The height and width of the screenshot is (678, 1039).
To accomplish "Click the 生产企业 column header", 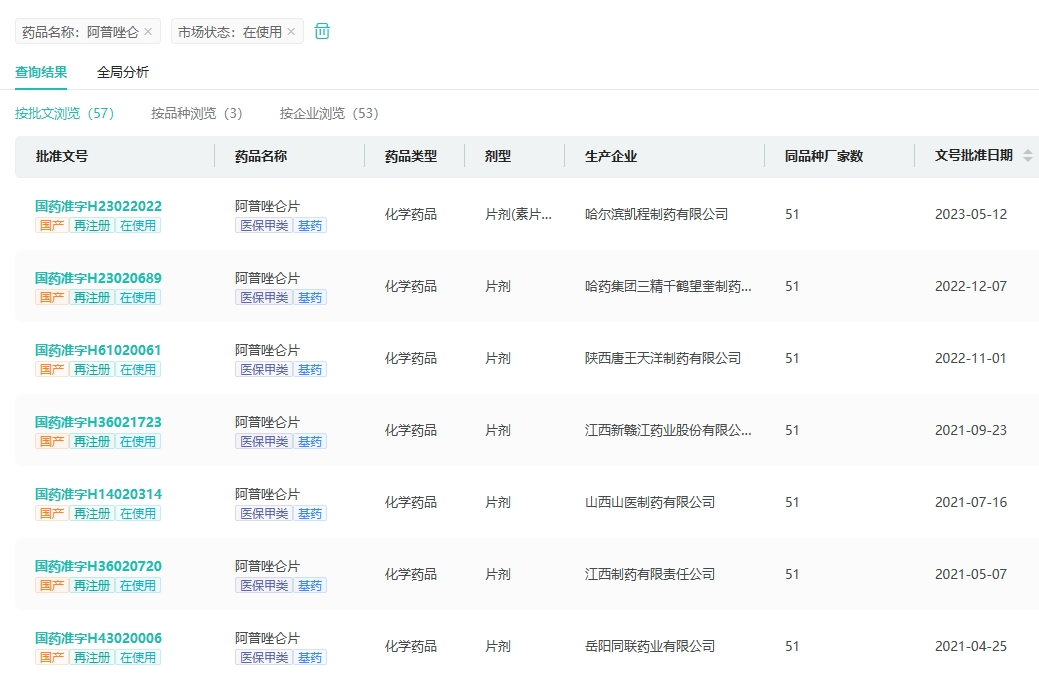I will pos(611,156).
